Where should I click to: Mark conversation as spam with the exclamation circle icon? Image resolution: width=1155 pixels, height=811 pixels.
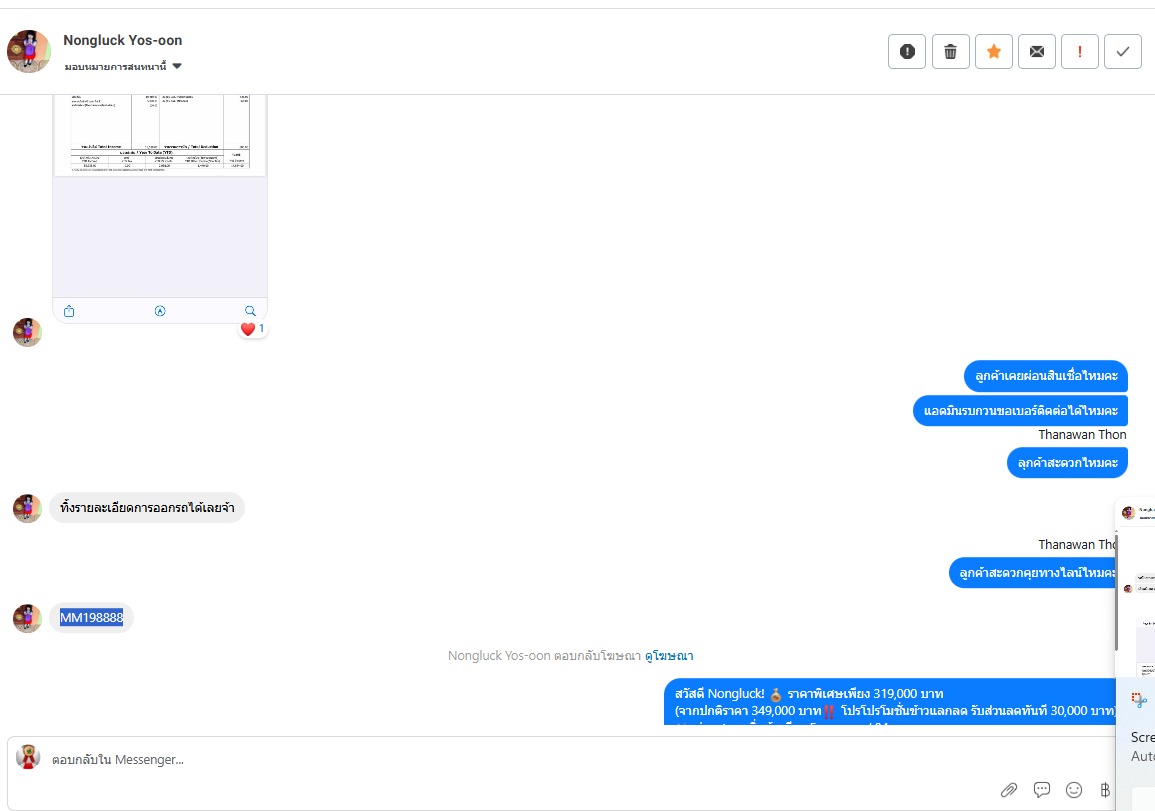pyautogui.click(x=907, y=52)
